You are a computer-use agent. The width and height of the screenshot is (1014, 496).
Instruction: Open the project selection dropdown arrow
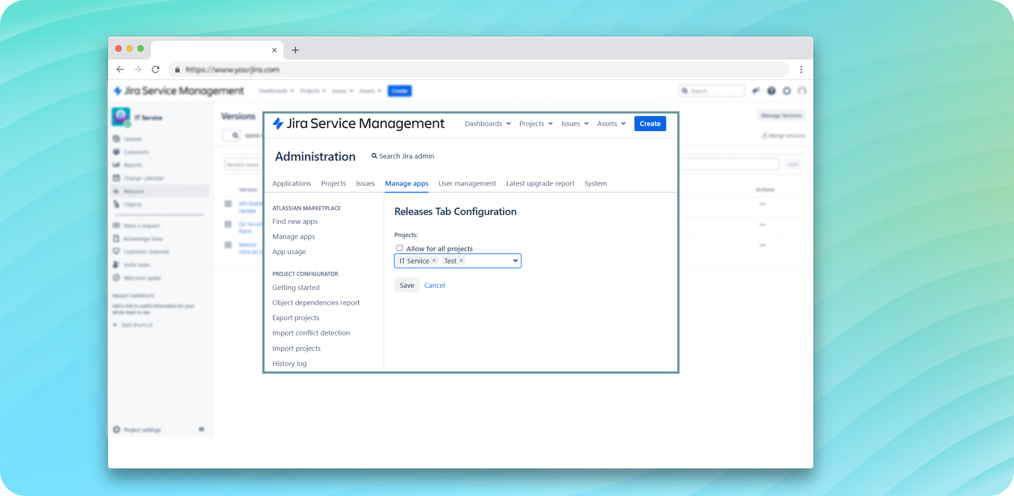pos(515,261)
